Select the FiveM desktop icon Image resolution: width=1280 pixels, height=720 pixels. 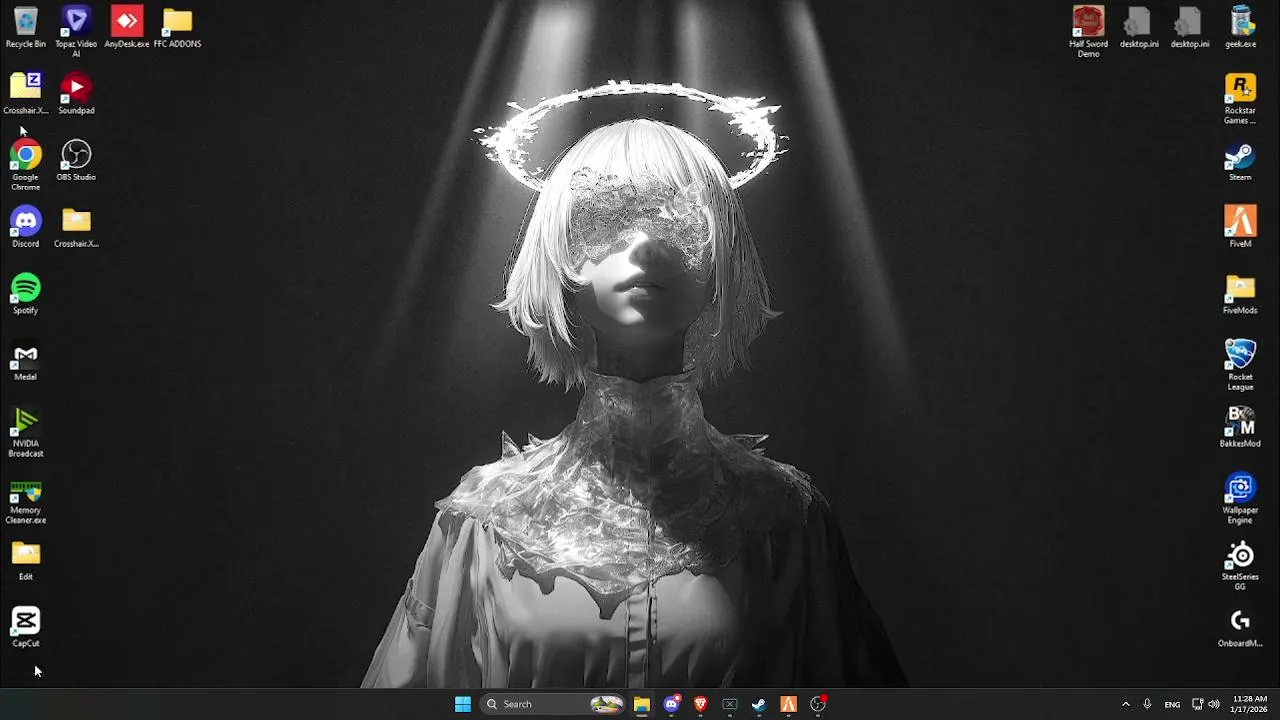click(1240, 227)
